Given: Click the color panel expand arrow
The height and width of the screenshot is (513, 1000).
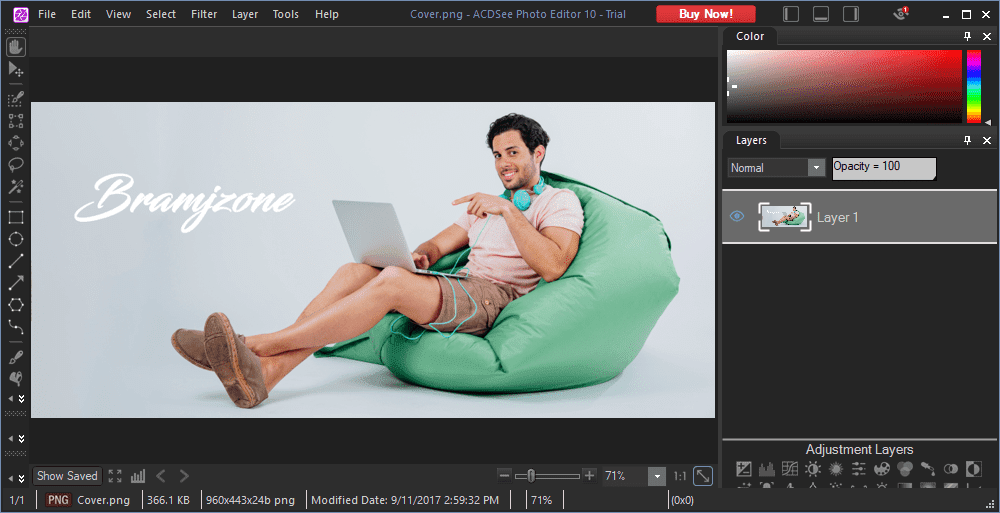Looking at the screenshot, I should (x=988, y=122).
